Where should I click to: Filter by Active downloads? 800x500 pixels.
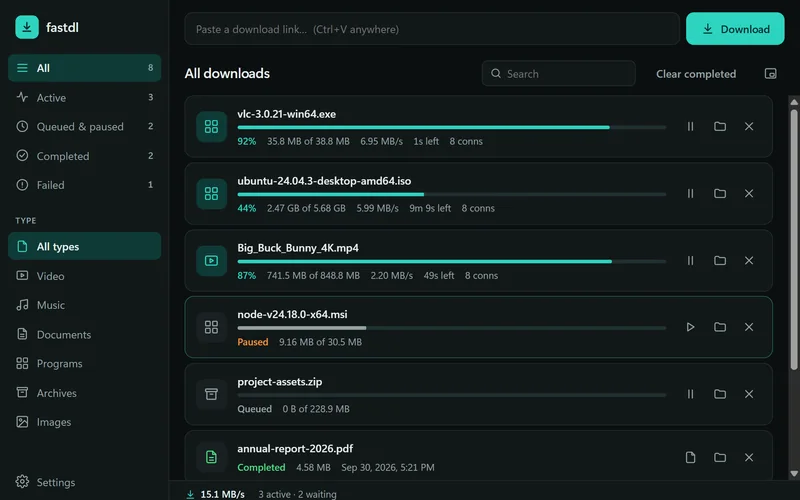coord(85,97)
